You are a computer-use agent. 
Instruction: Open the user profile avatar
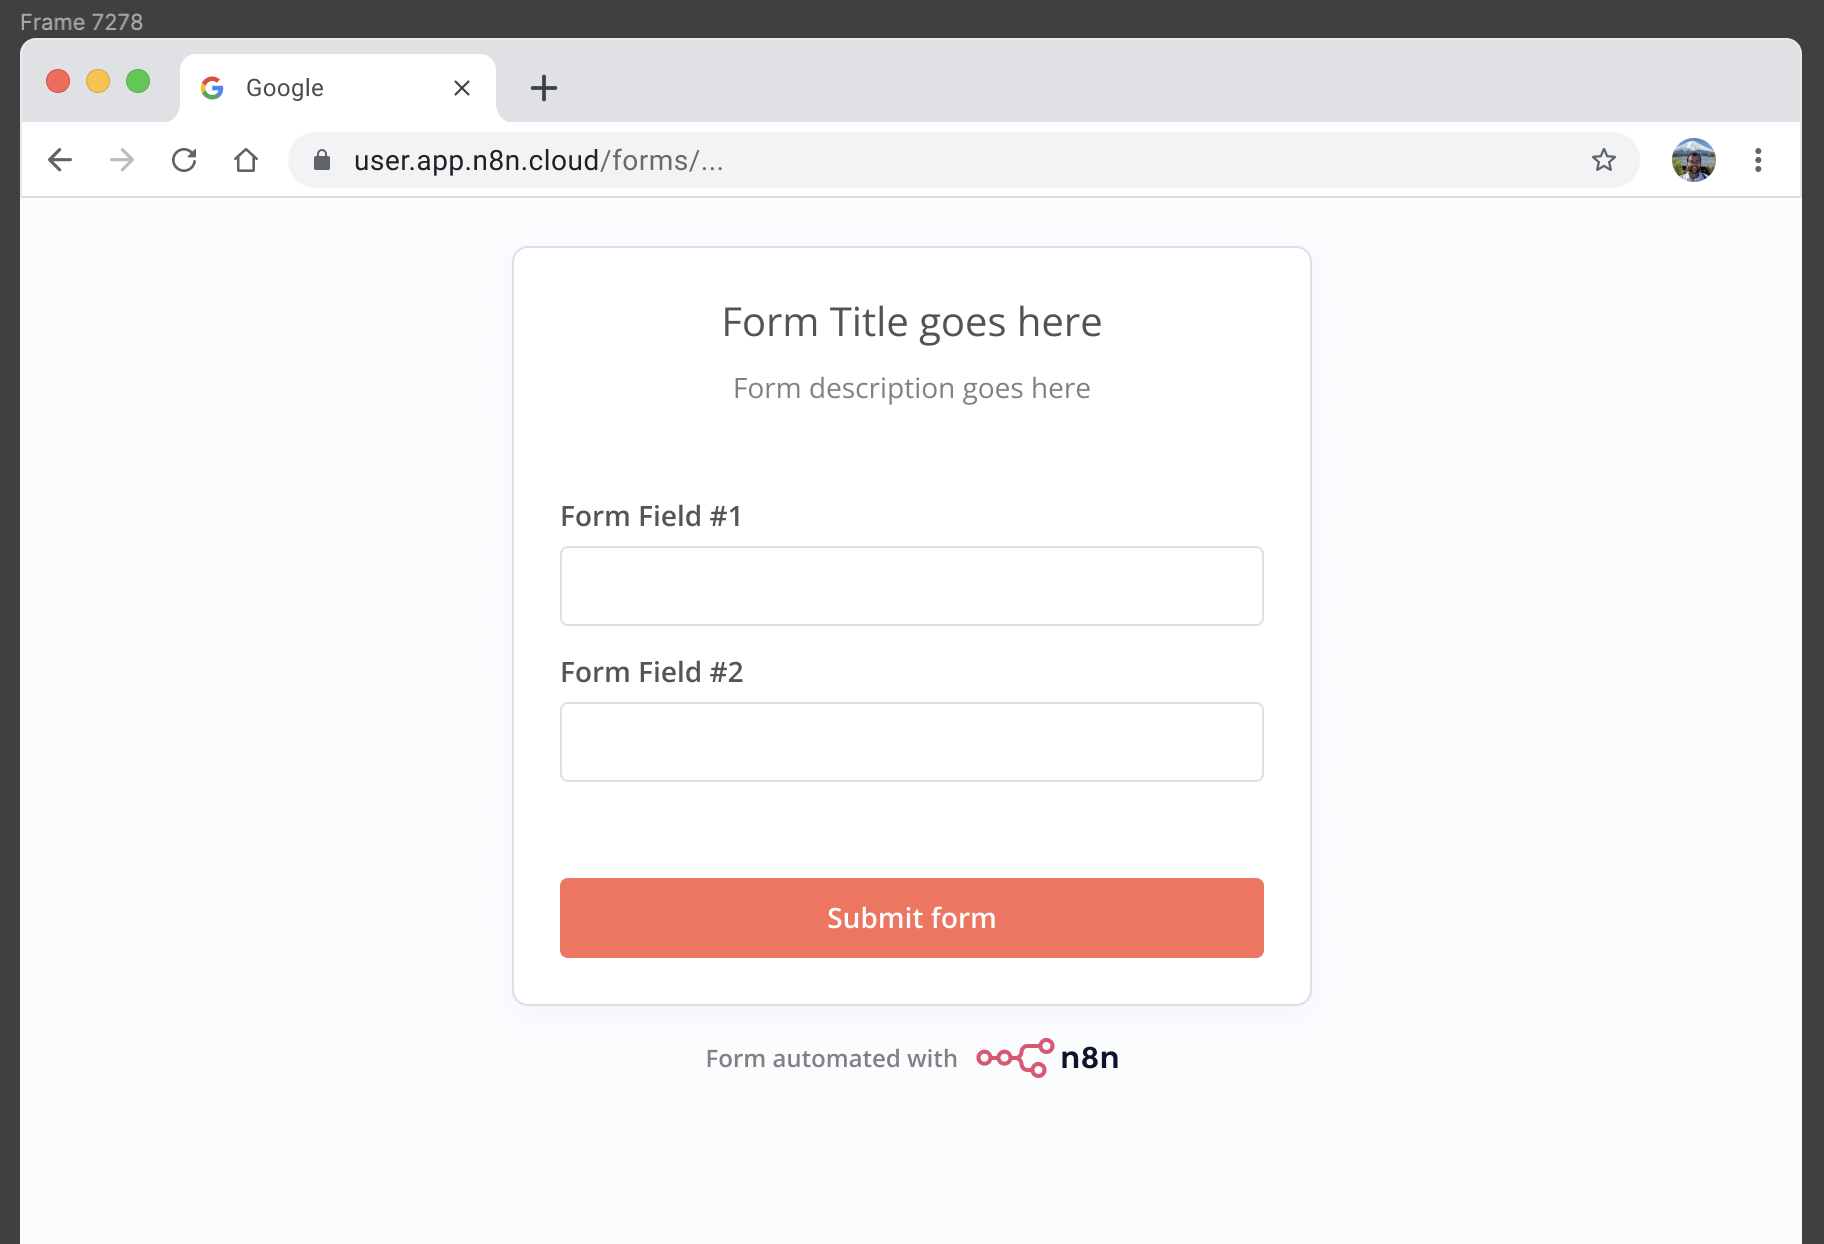pyautogui.click(x=1693, y=160)
